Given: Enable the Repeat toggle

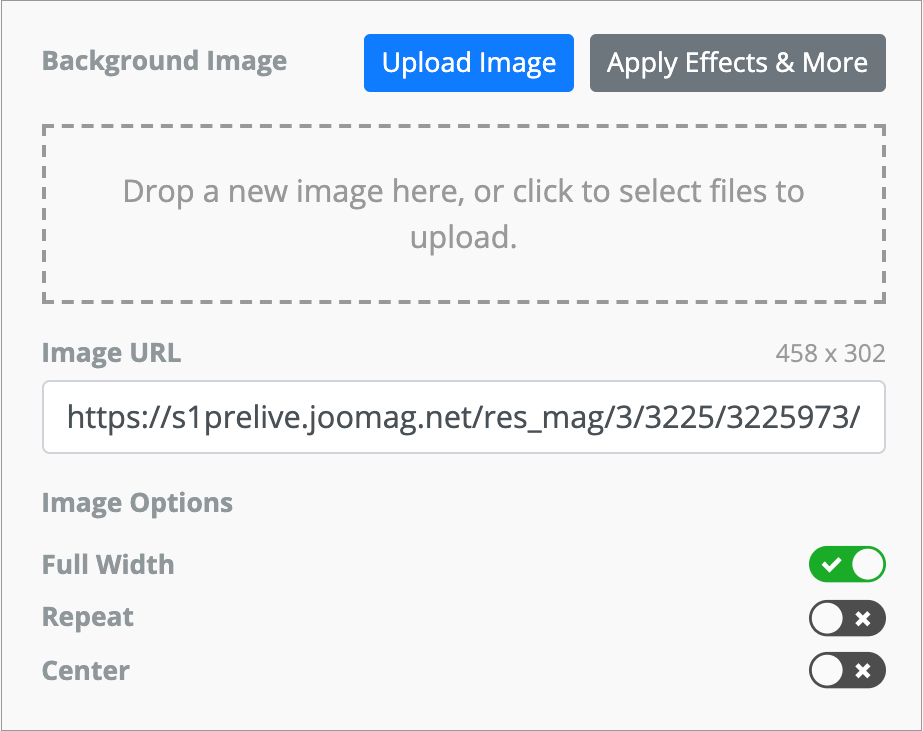Looking at the screenshot, I should coord(847,619).
